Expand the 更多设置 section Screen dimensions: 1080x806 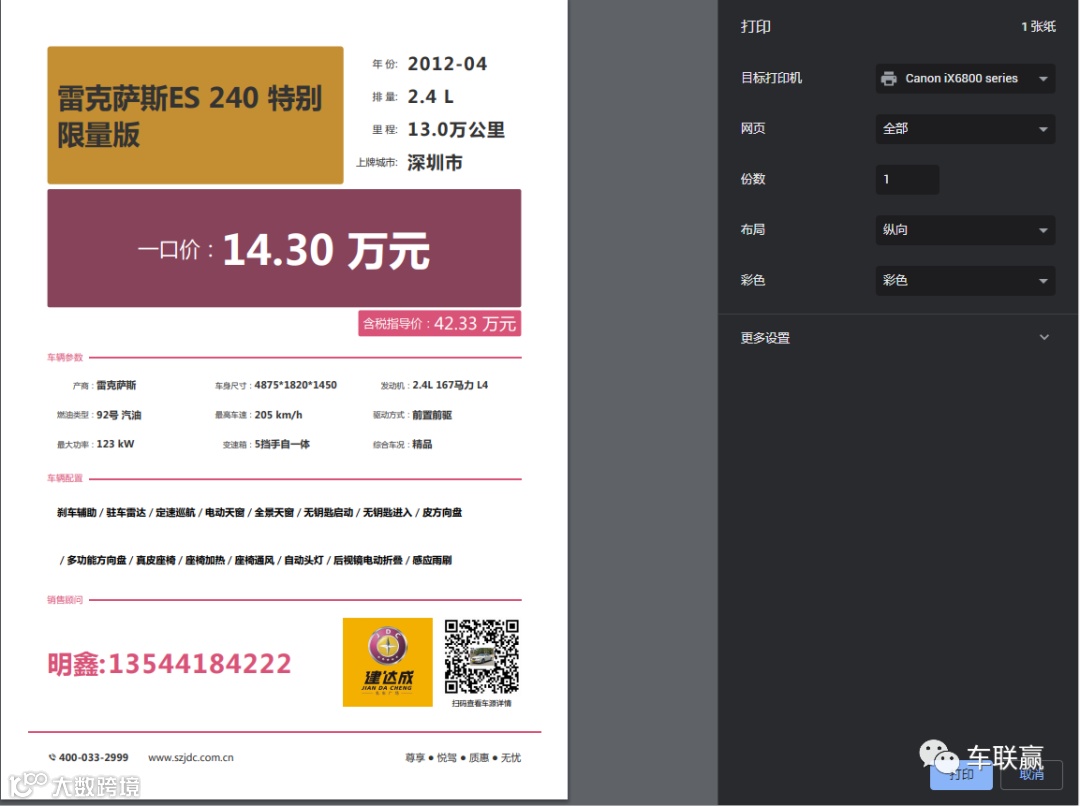(x=895, y=338)
